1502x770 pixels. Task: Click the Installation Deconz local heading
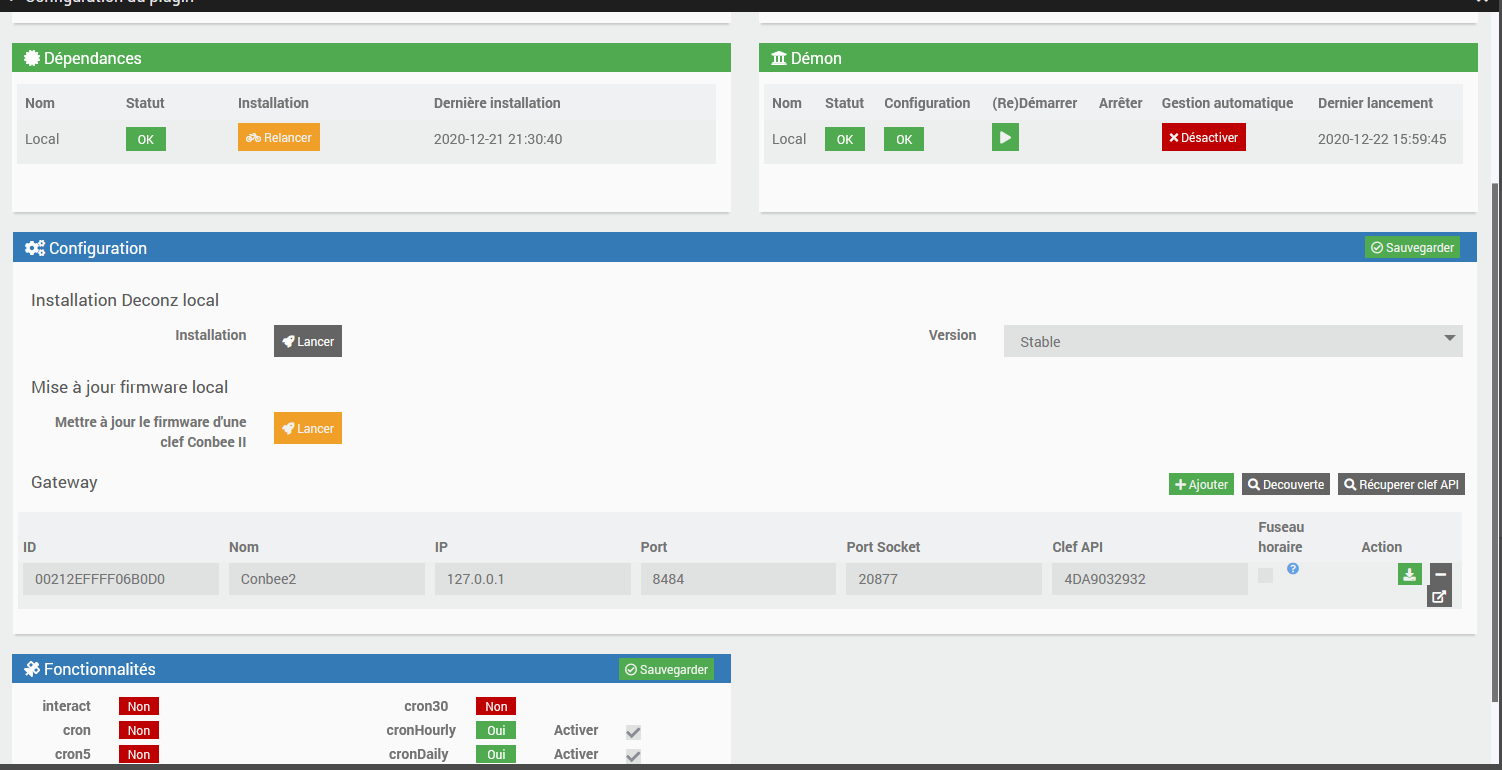[x=125, y=300]
